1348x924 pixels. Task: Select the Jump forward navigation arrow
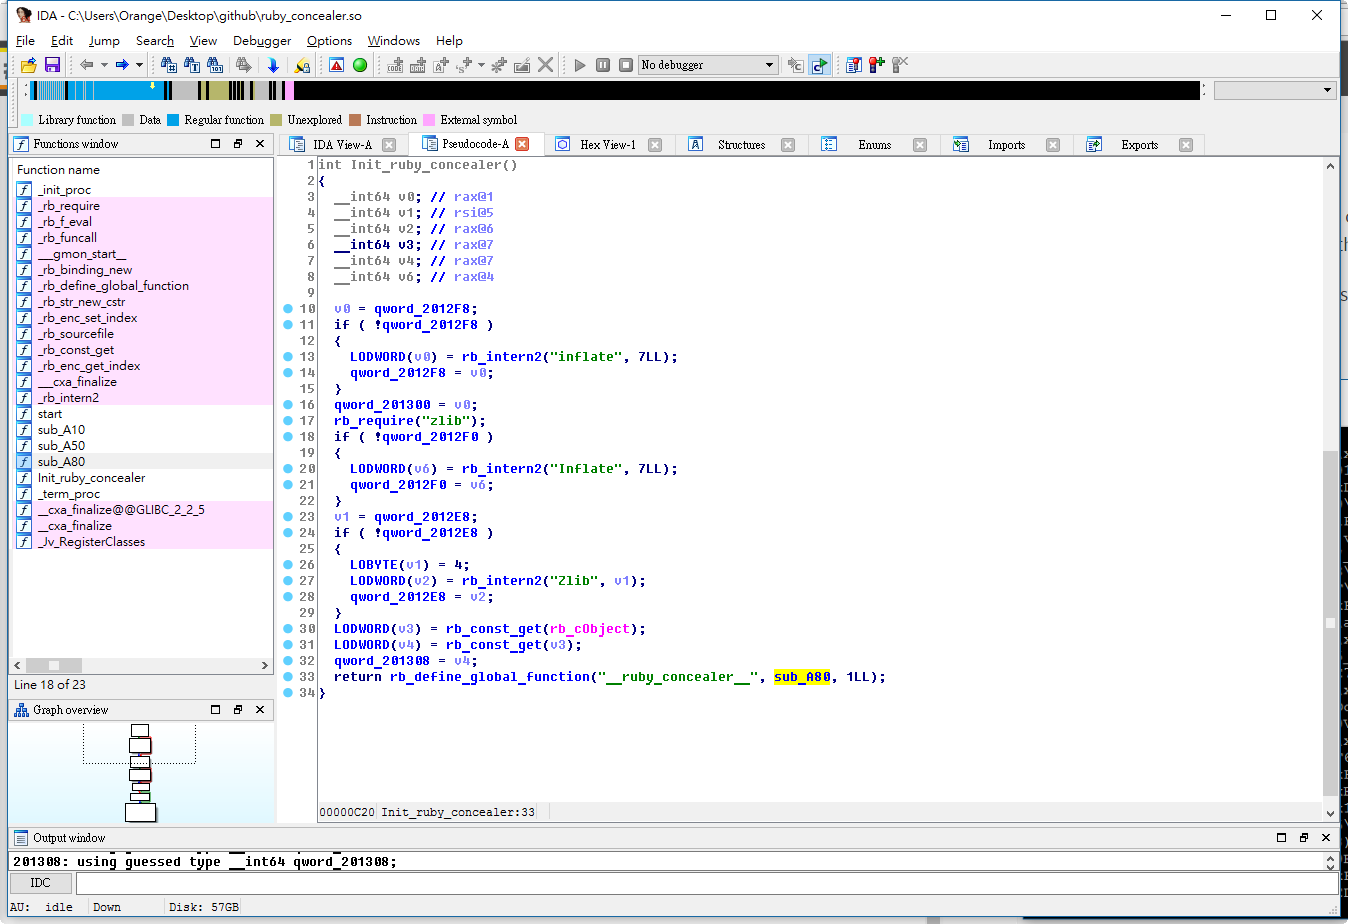(x=122, y=65)
